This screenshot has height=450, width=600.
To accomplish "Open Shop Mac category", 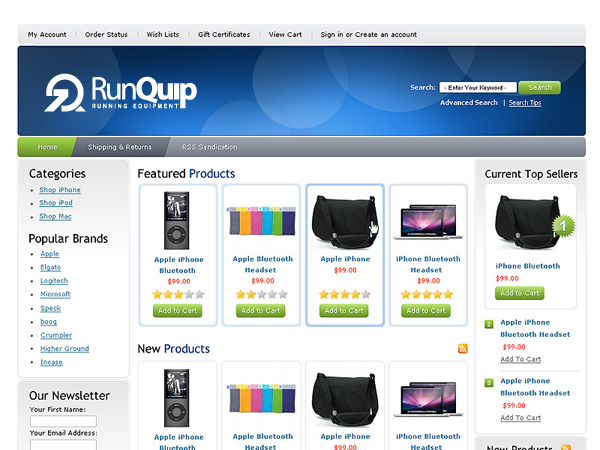I will (x=55, y=216).
